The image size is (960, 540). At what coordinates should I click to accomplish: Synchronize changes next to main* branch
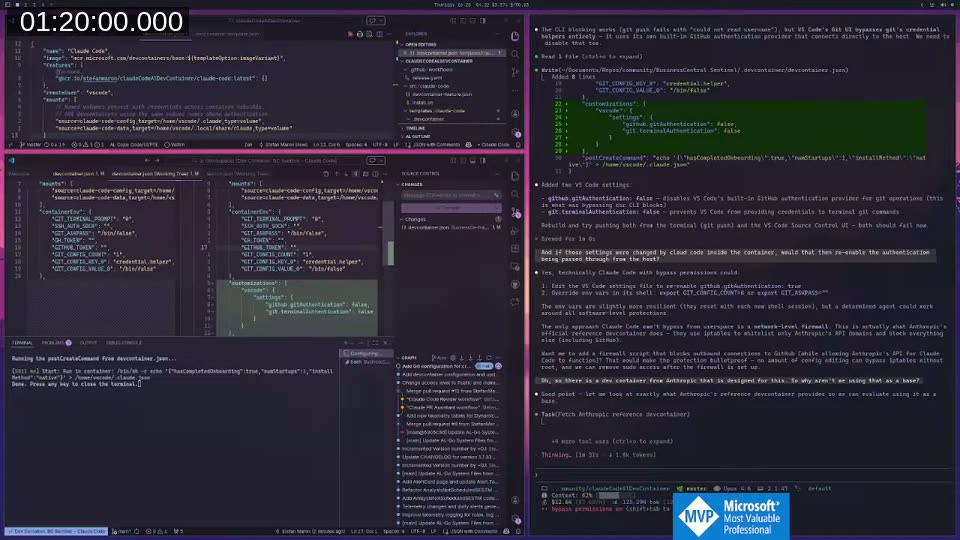(137, 531)
